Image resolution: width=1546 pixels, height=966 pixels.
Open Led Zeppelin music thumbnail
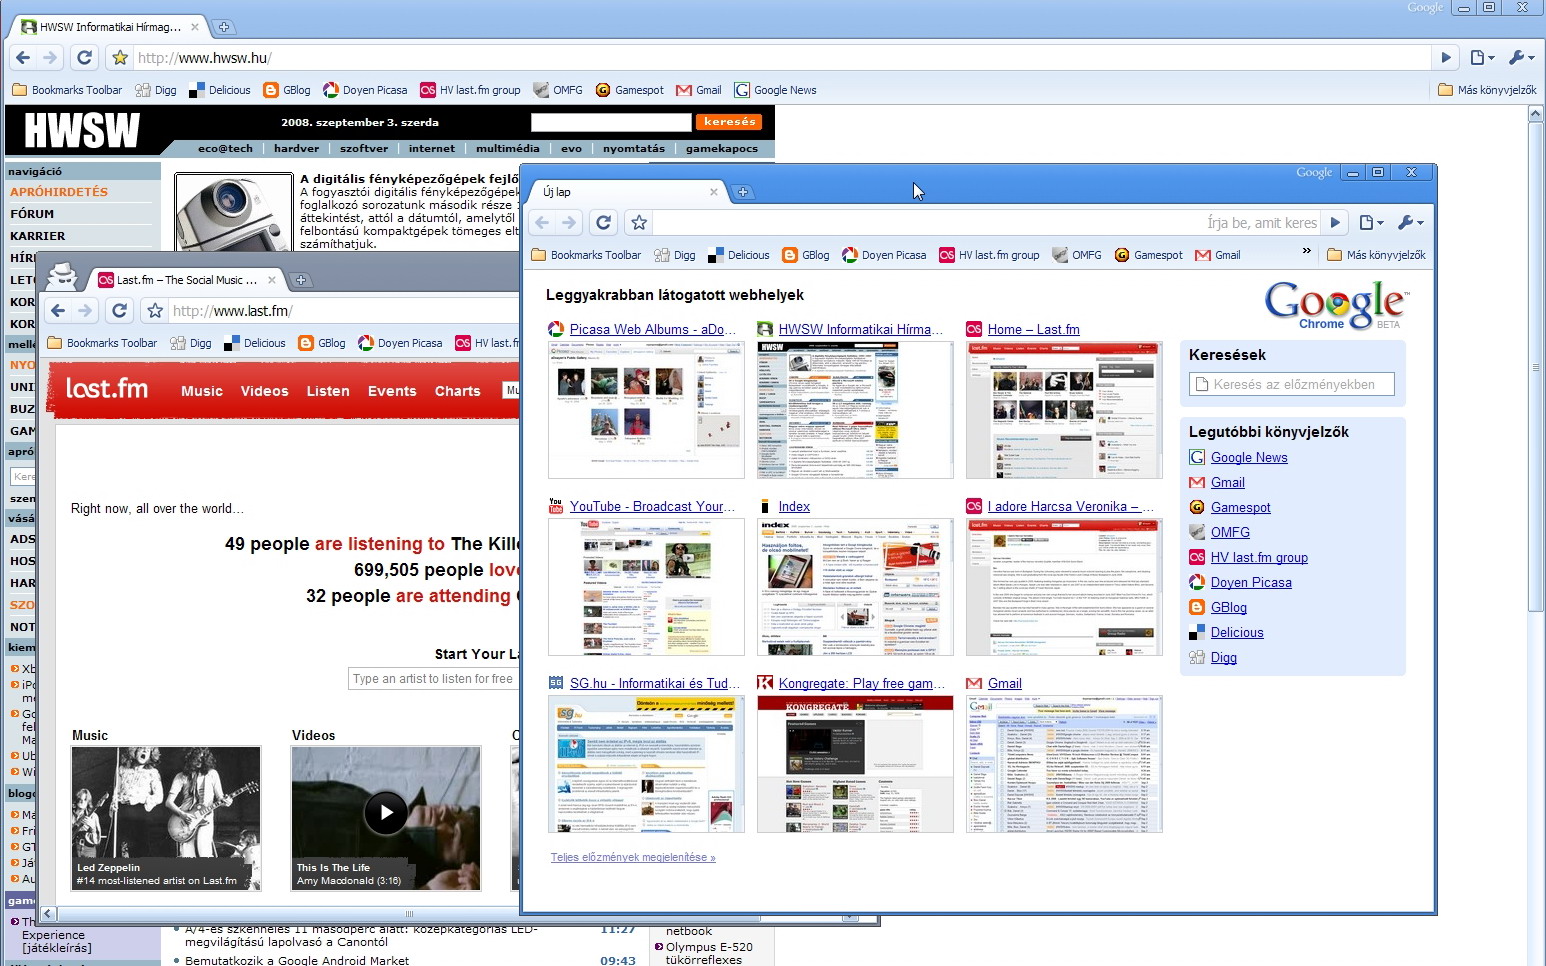point(166,818)
